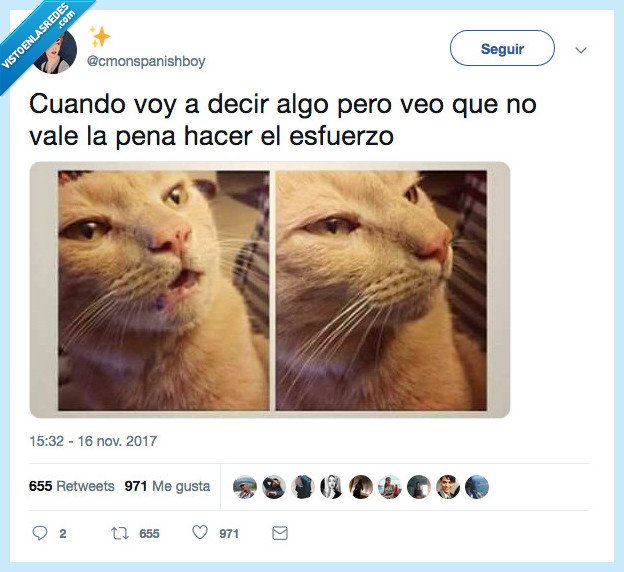The image size is (624, 572).
Task: Click the second liker avatar in dark clothing
Action: [x=274, y=487]
